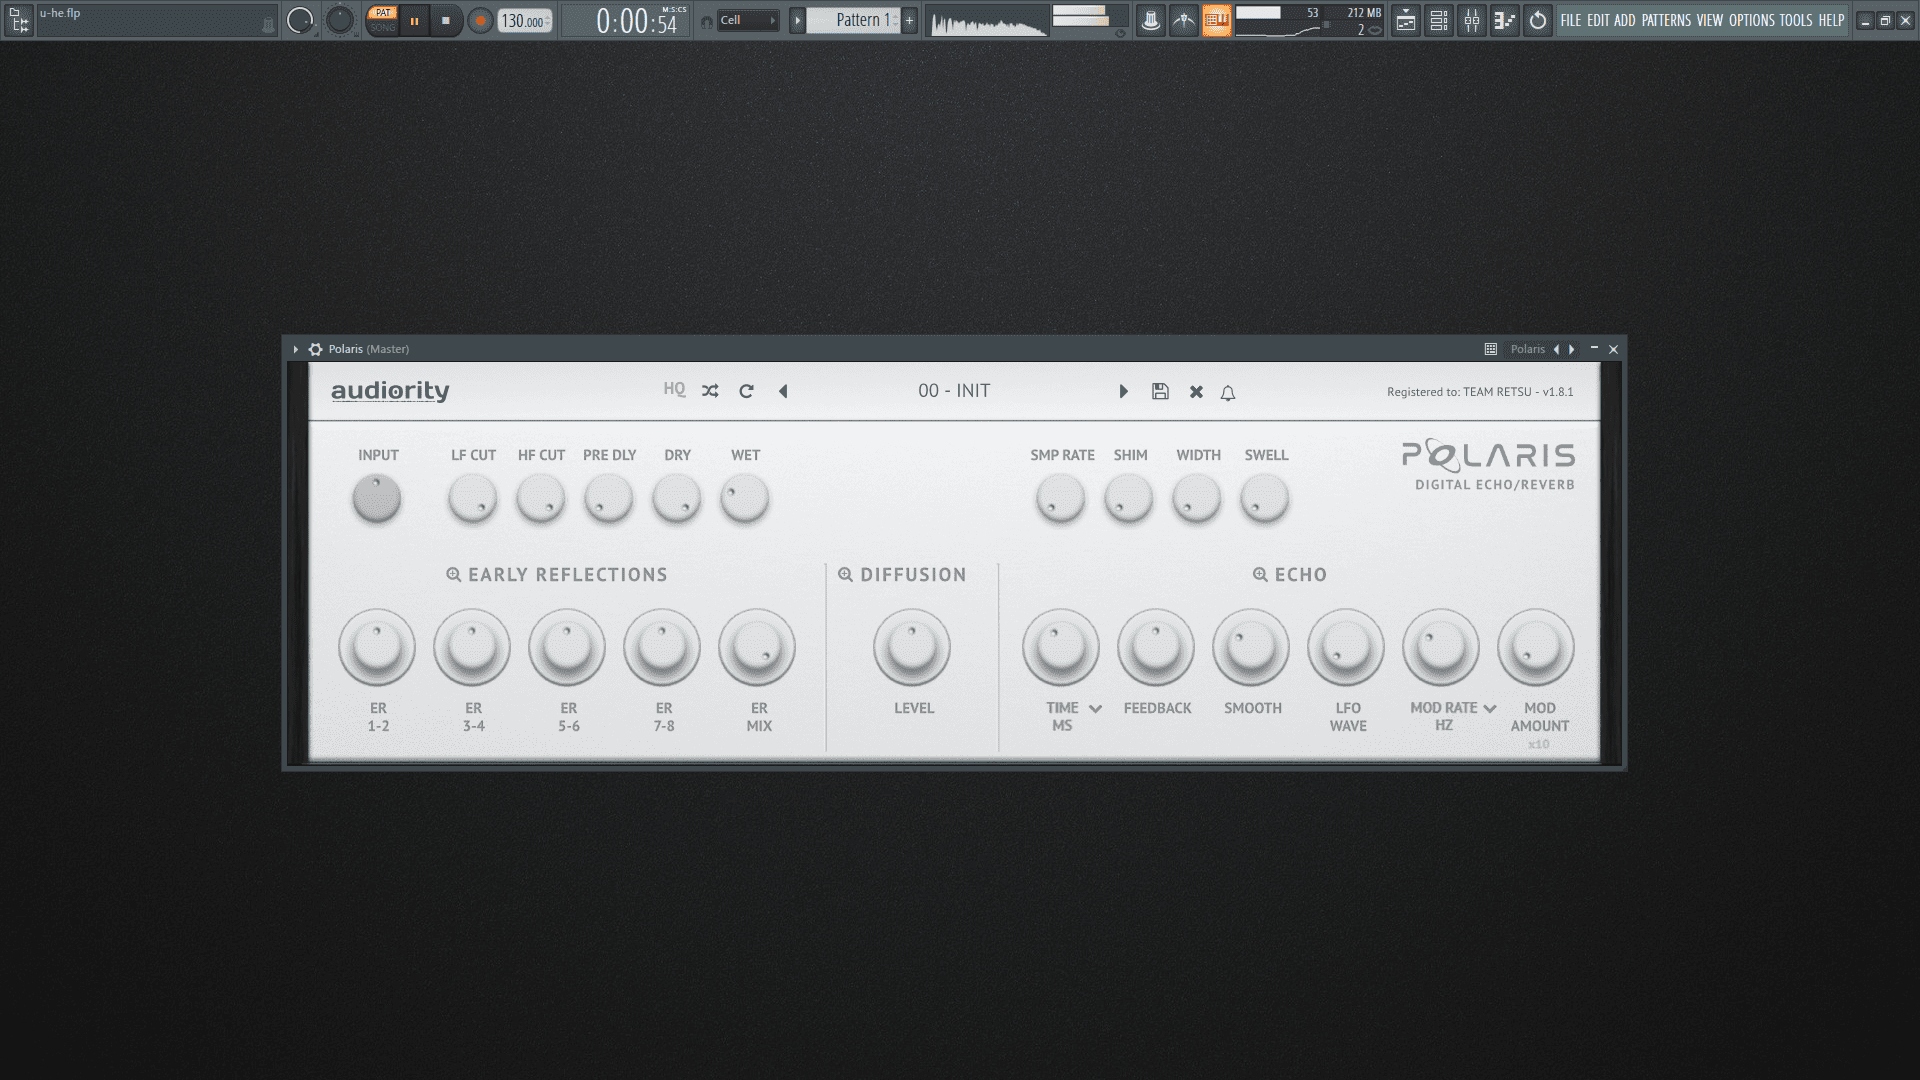
Task: Open the piano roll icon
Action: pos(1505,20)
